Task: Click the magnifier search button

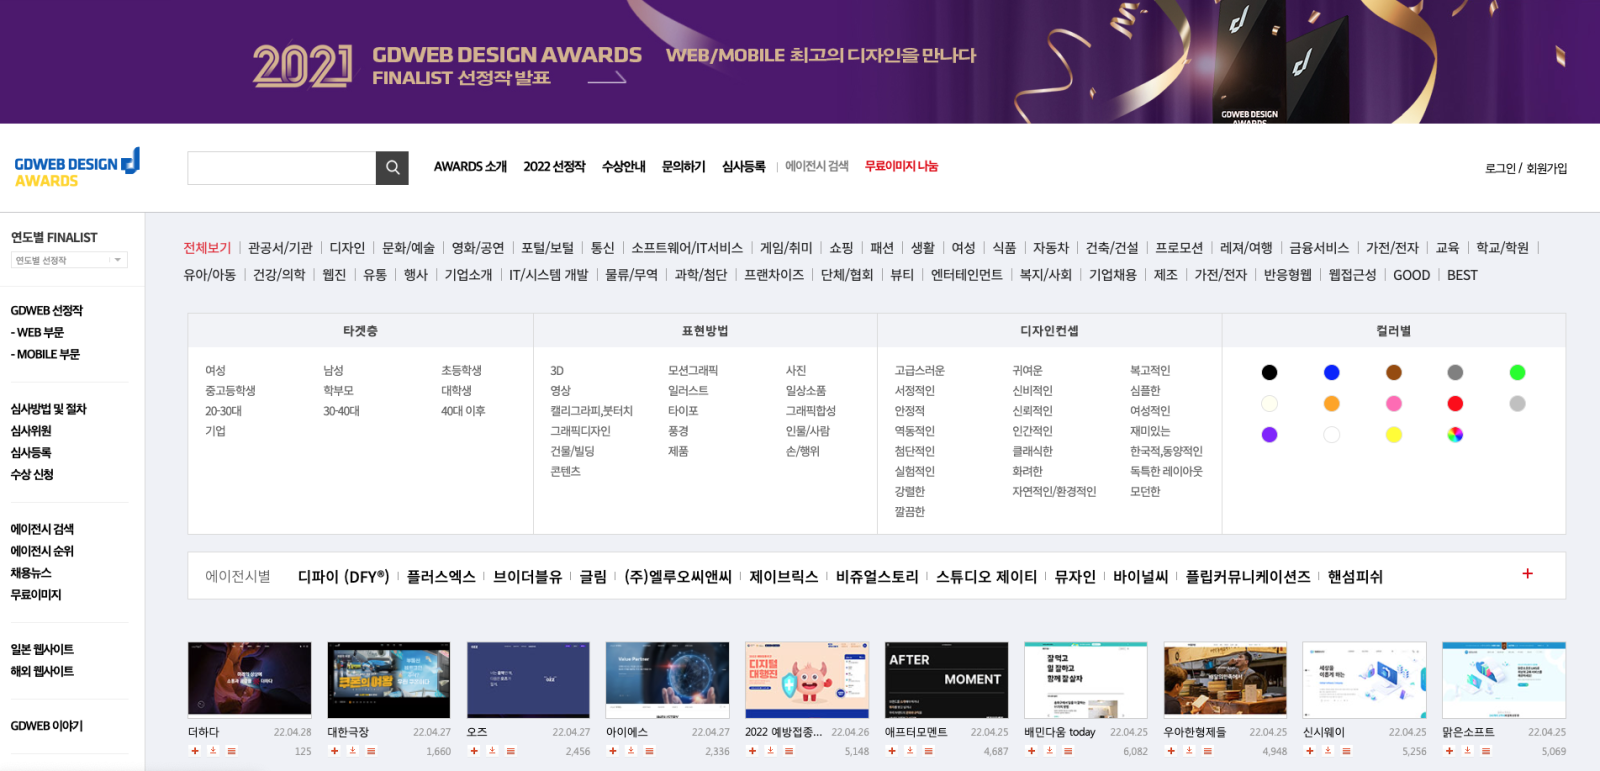Action: click(x=392, y=168)
